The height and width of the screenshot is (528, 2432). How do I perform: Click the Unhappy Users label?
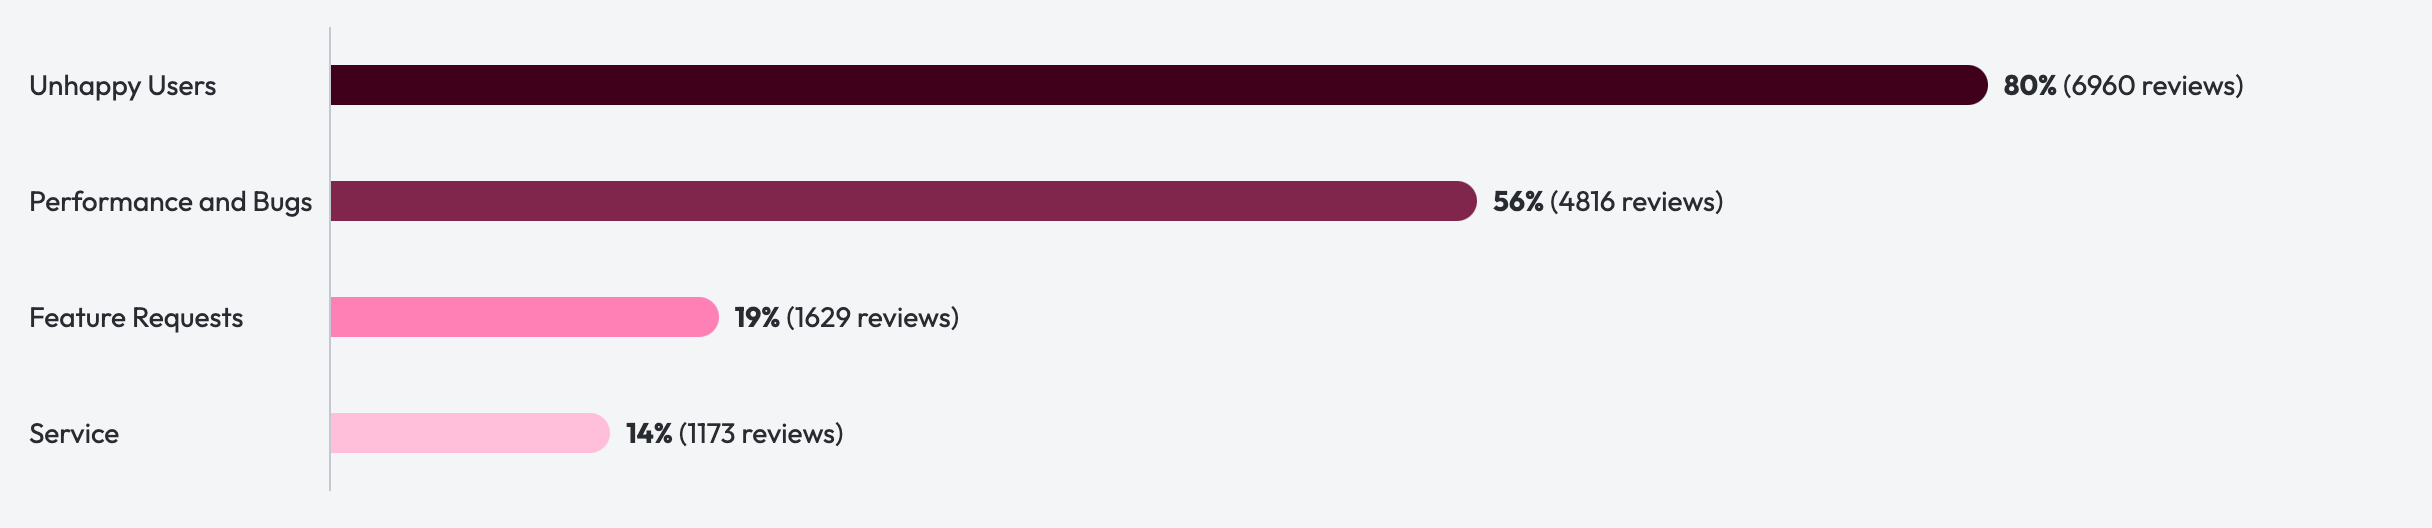pos(122,86)
